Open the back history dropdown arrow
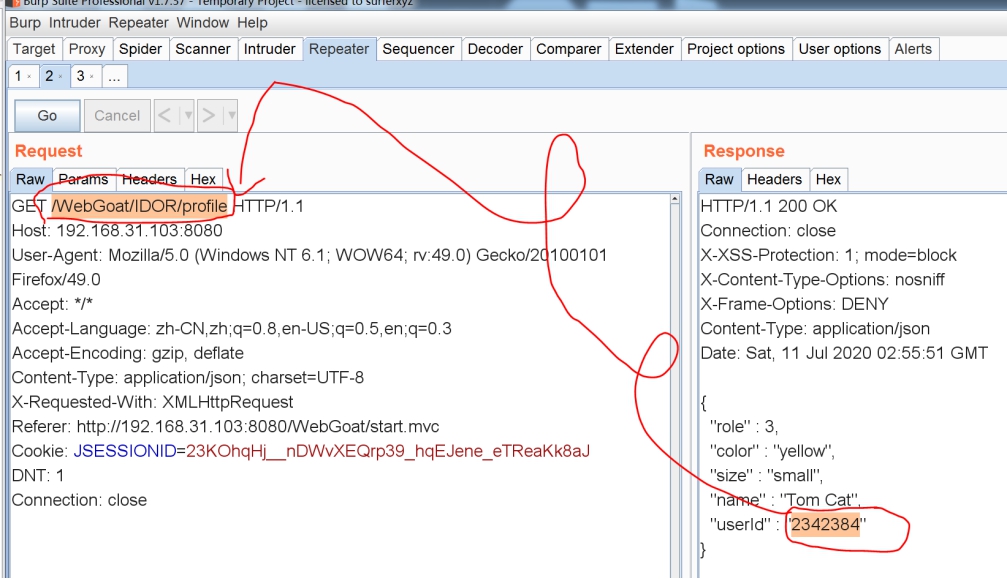The width and height of the screenshot is (1007, 579). (188, 116)
